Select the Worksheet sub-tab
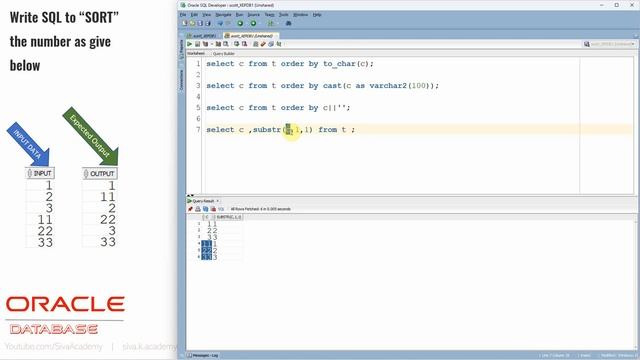The image size is (640, 360). [x=196, y=53]
